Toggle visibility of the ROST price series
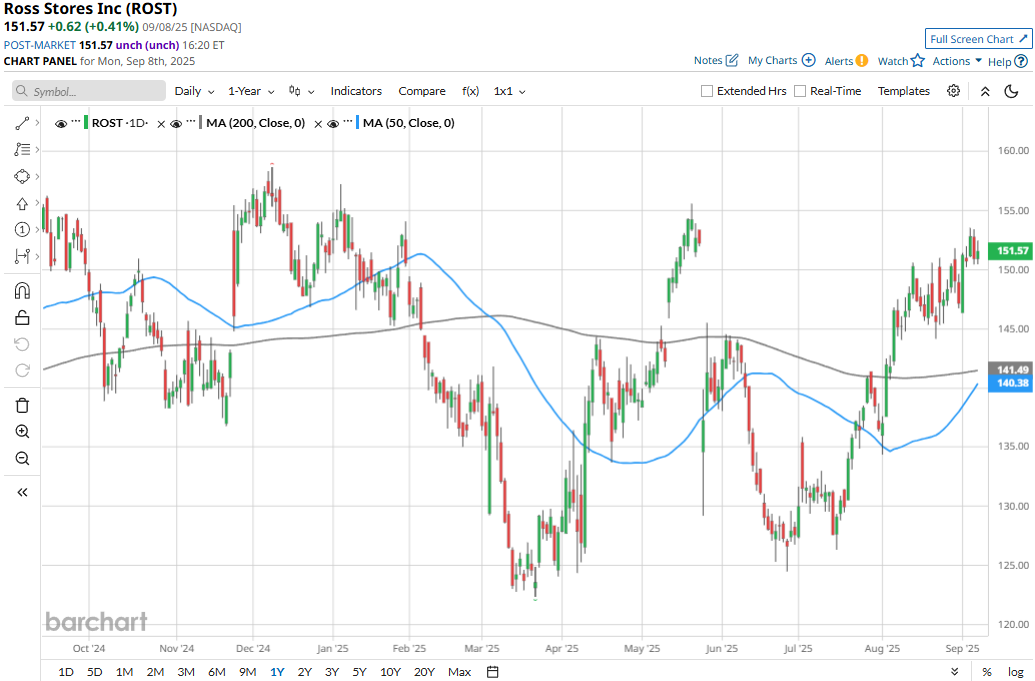 61,123
